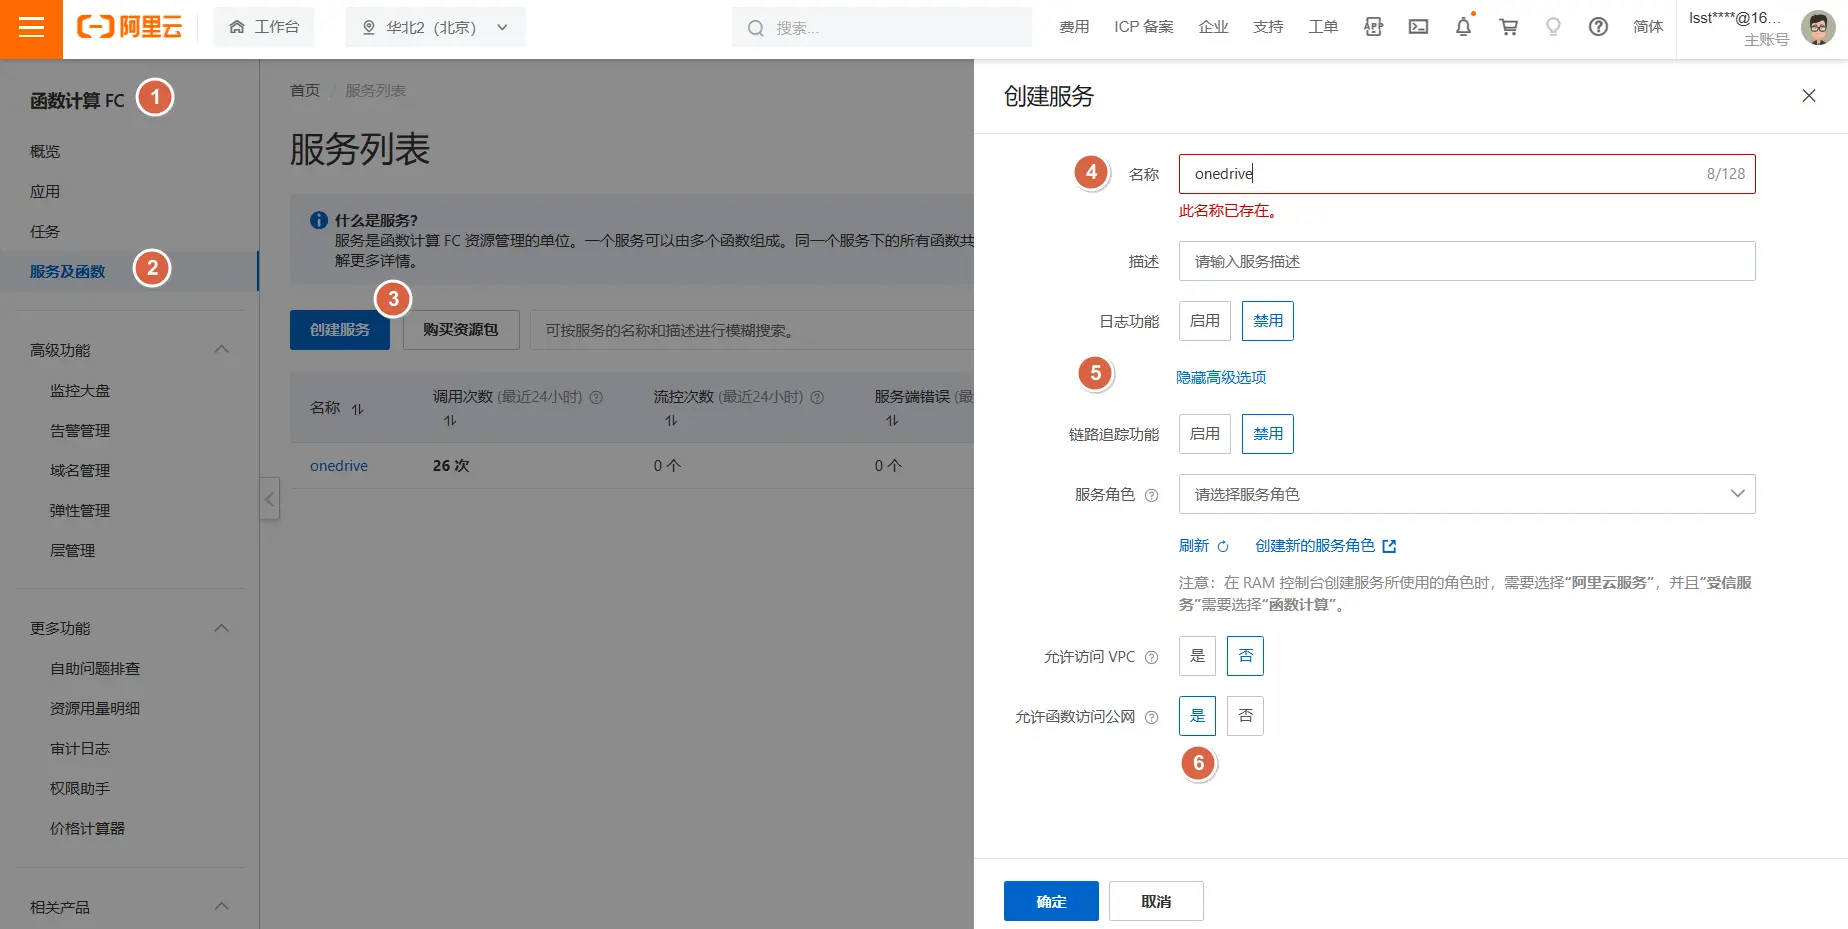Collapse the 高级功能 section
This screenshot has width=1848, height=929.
(x=222, y=350)
